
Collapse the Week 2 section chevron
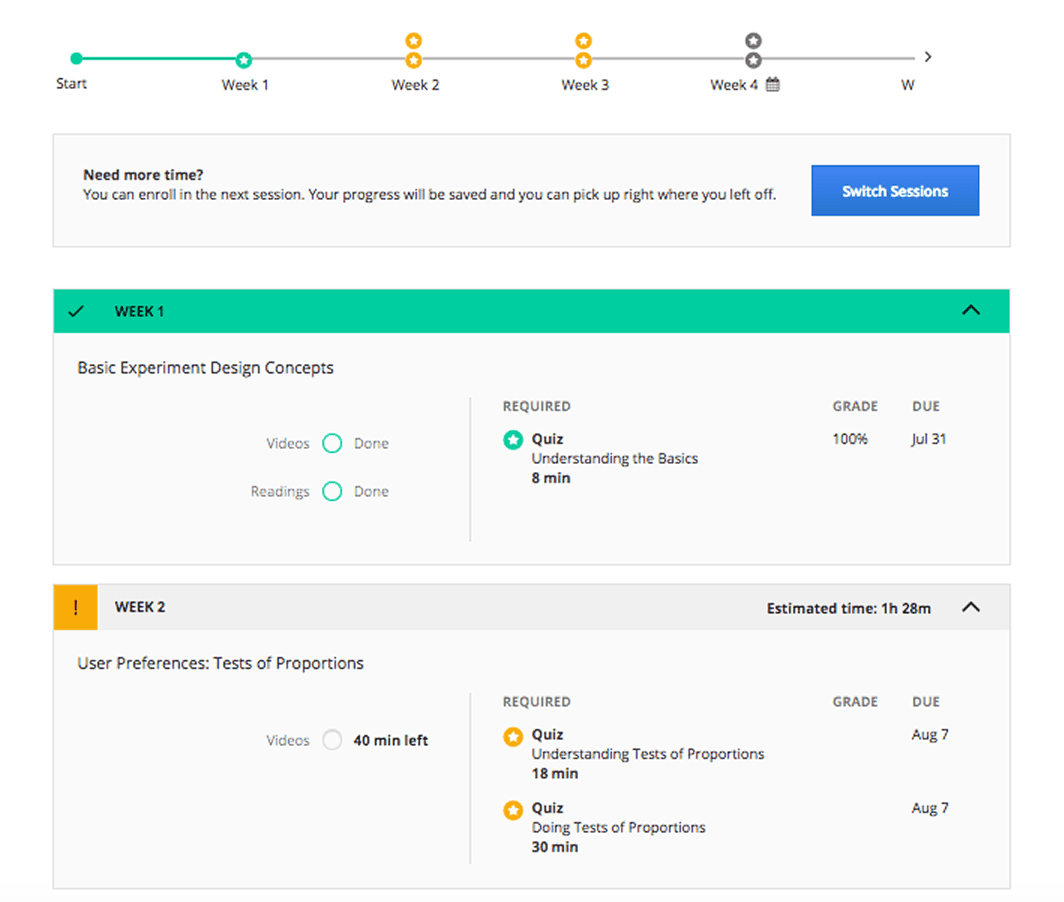pyautogui.click(x=971, y=607)
